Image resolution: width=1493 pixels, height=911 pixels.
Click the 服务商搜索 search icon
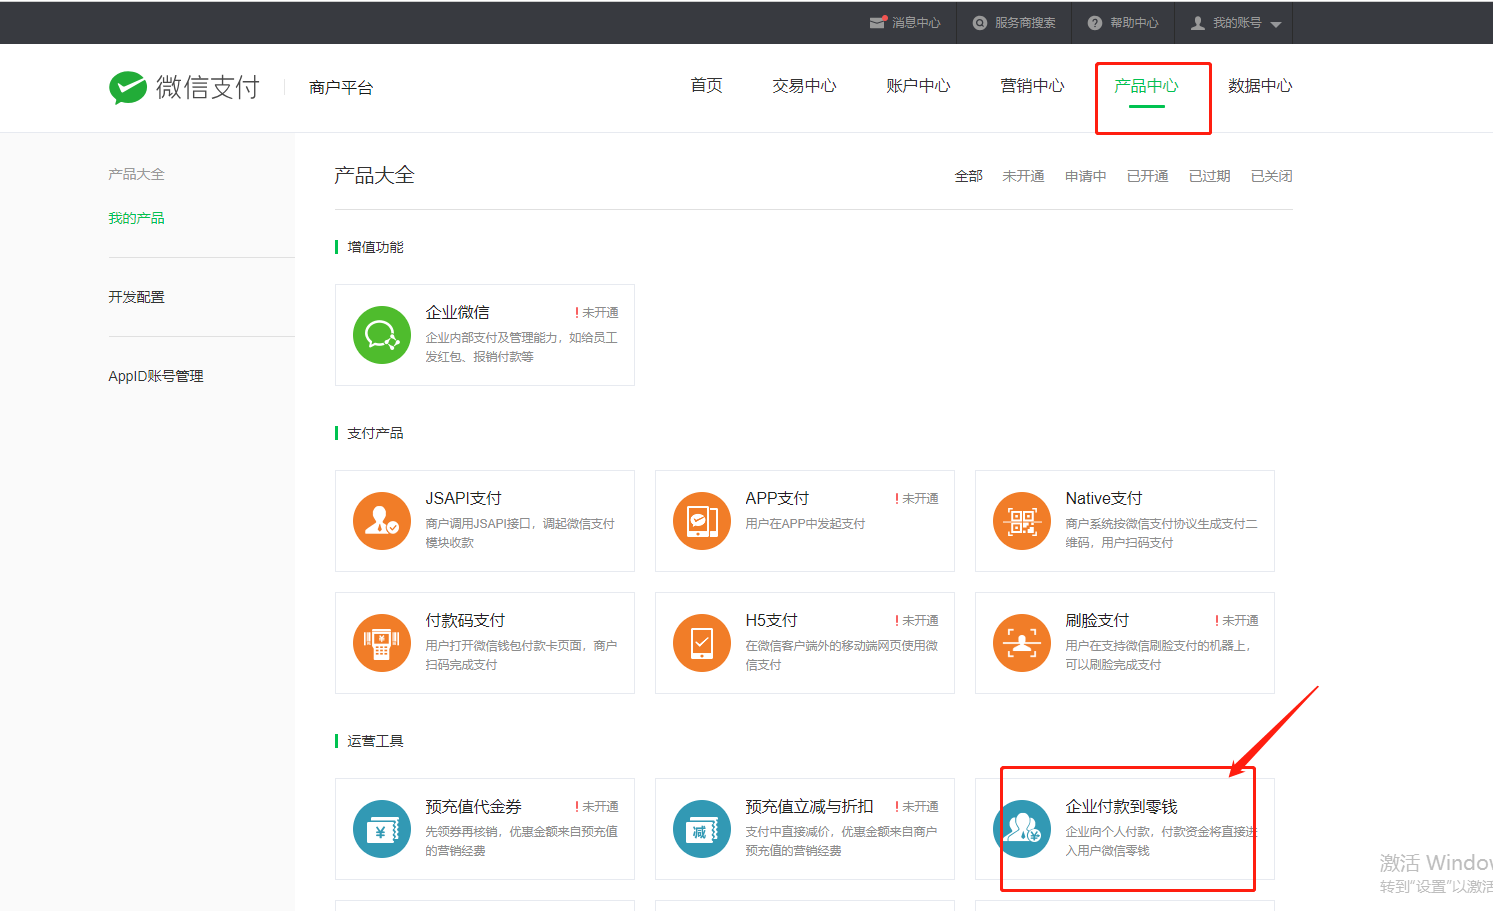980,22
